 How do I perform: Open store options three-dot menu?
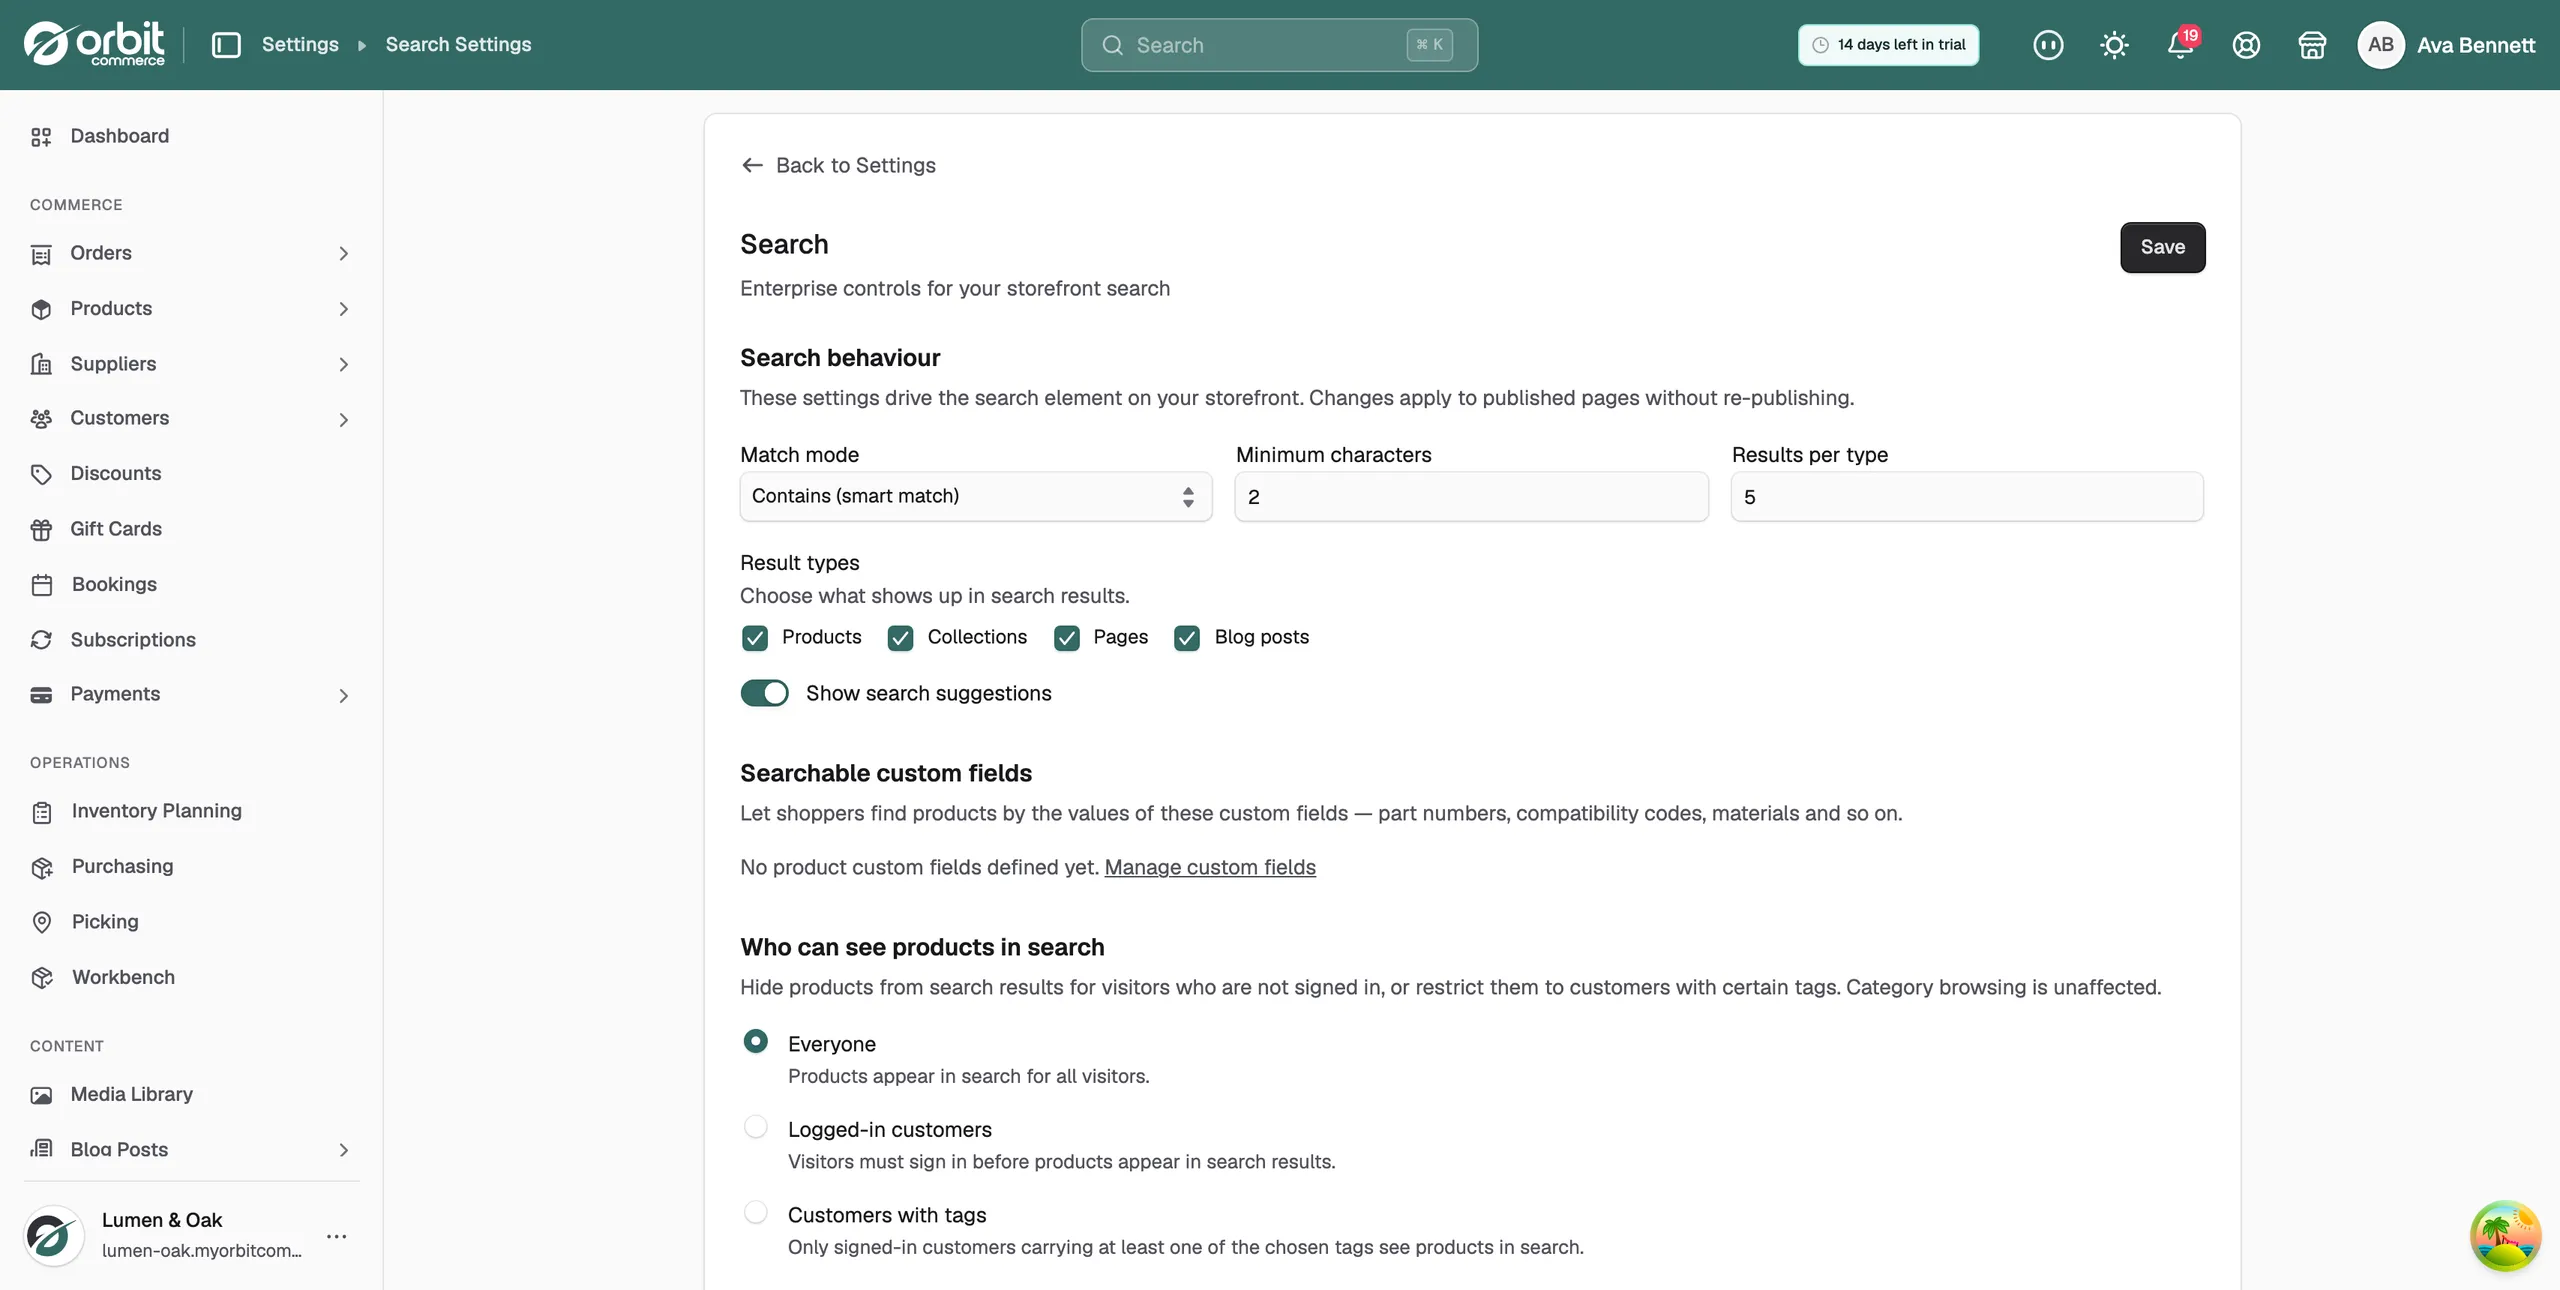point(337,1236)
